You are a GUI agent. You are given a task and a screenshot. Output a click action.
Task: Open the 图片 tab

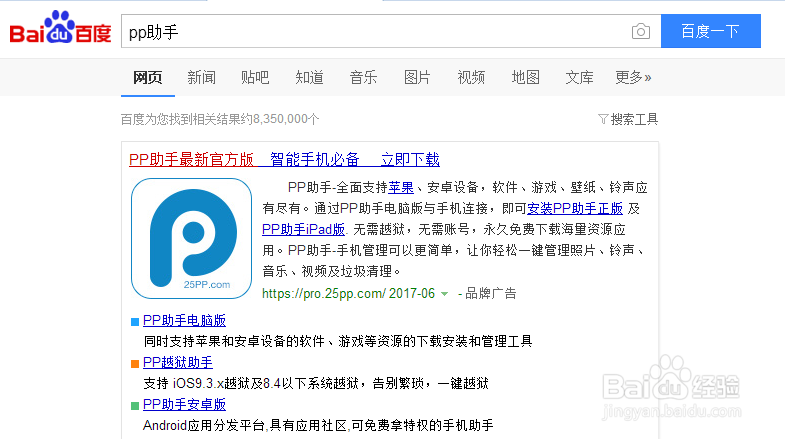(x=417, y=77)
